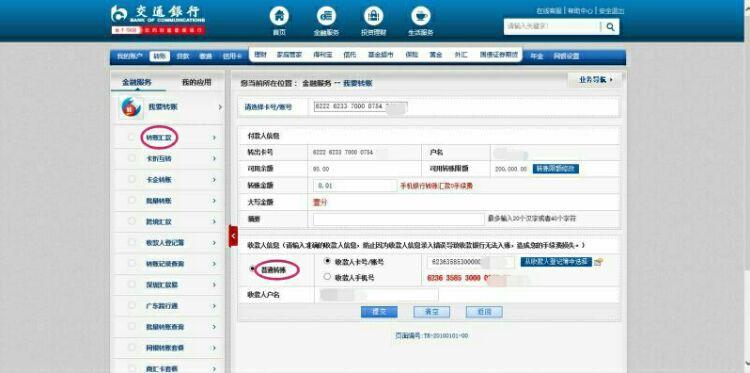Click the 提交 submit button
This screenshot has height=373, width=750.
379,312
